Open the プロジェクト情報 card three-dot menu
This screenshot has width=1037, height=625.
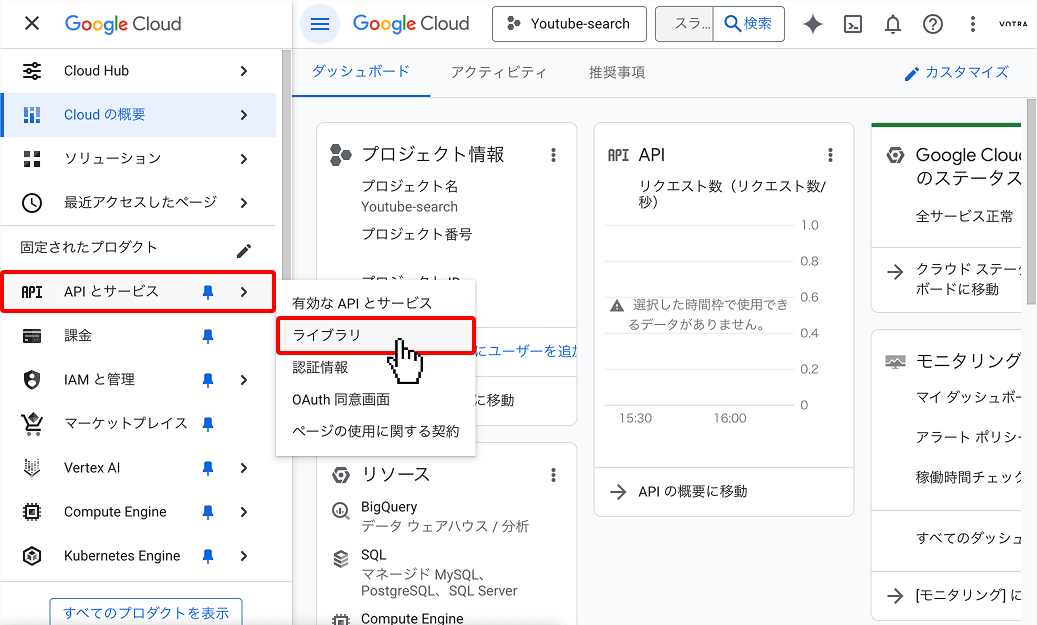(554, 155)
